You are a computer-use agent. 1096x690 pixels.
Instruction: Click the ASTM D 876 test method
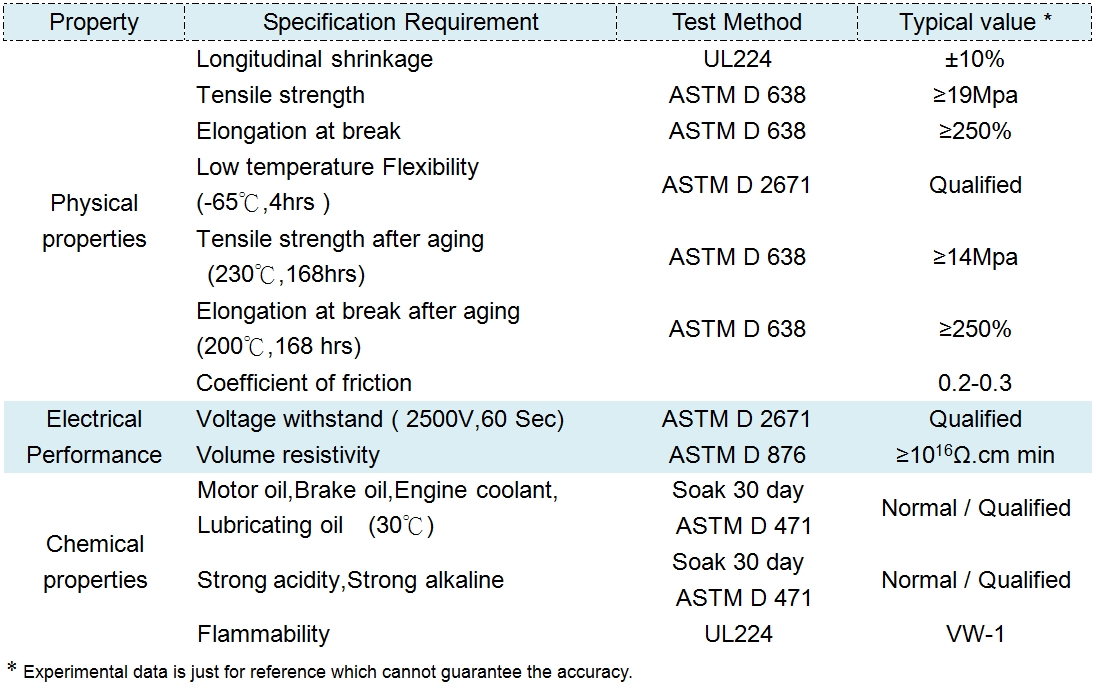pos(737,455)
